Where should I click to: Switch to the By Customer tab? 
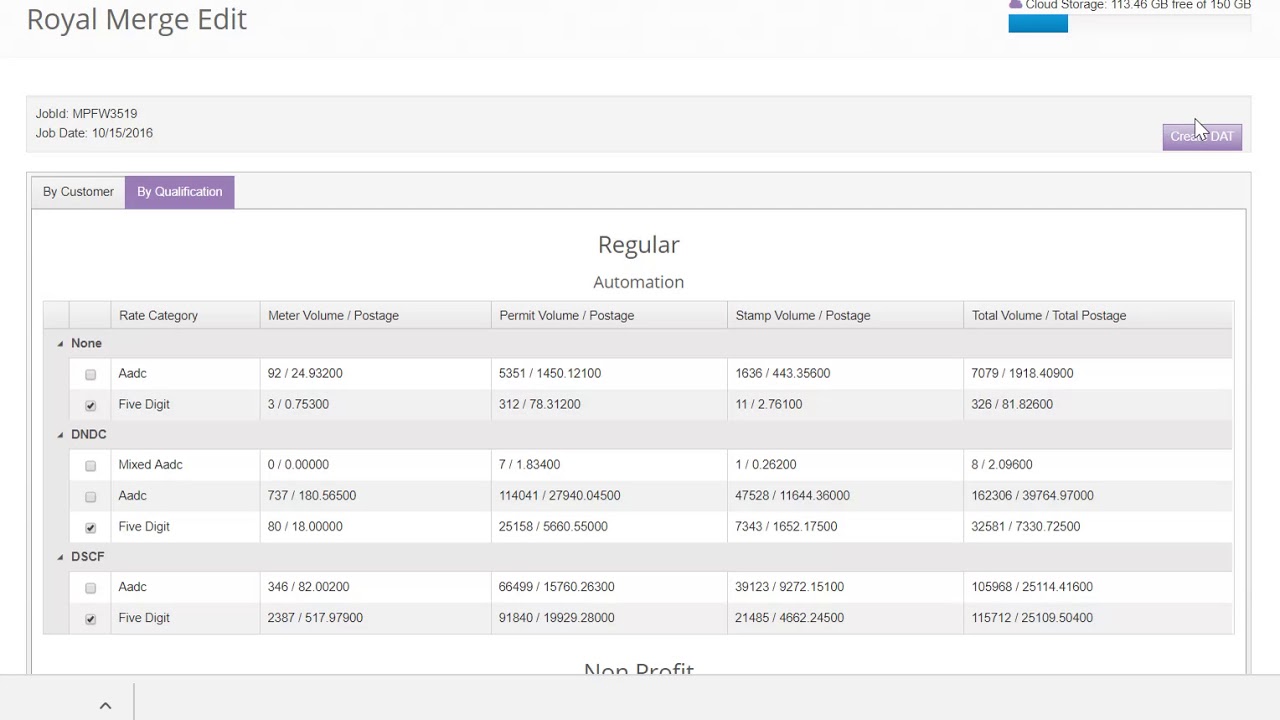78,192
